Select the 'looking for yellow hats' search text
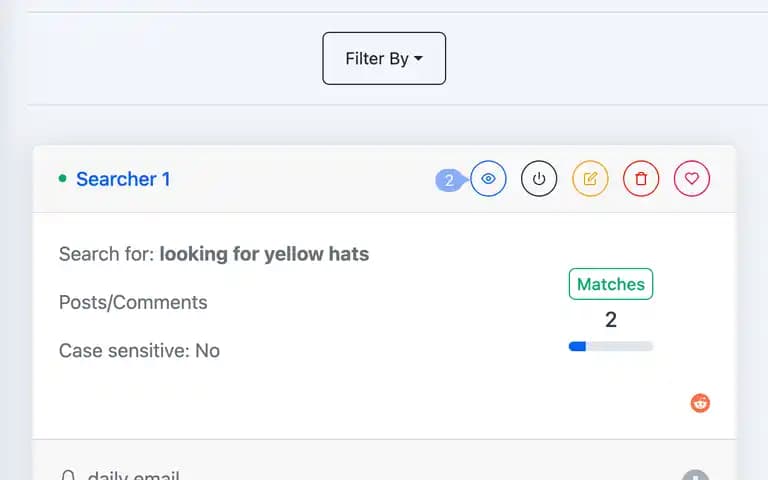This screenshot has height=480, width=768. point(264,254)
